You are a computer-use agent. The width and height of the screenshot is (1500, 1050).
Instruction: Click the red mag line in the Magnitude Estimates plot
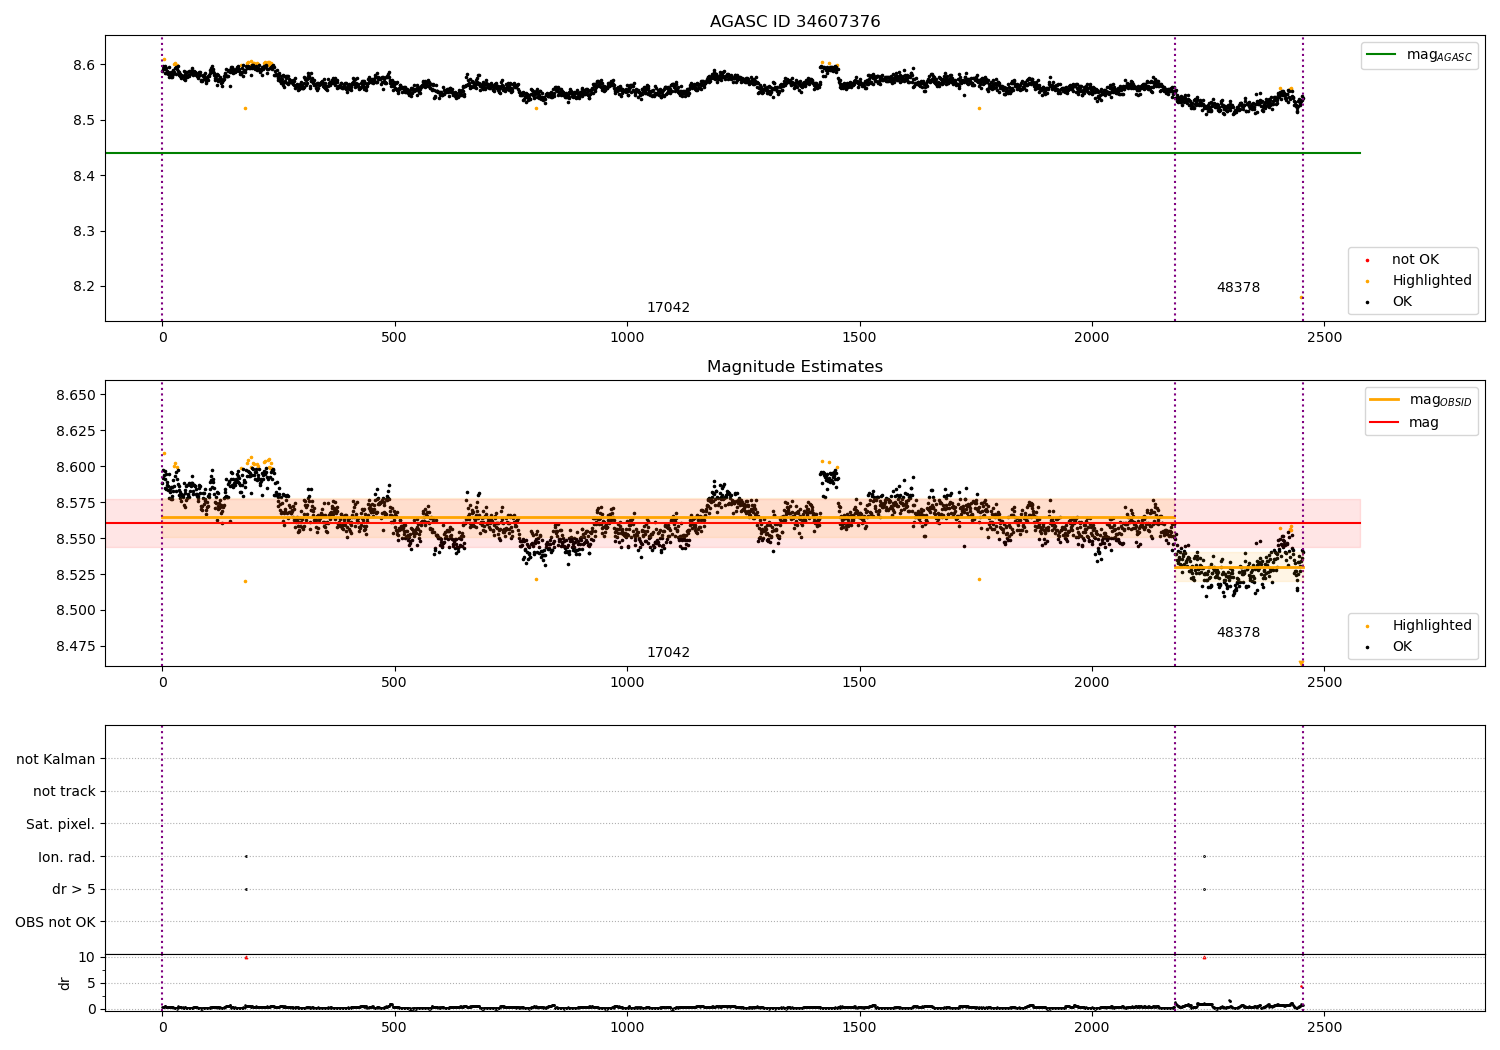(x=733, y=523)
